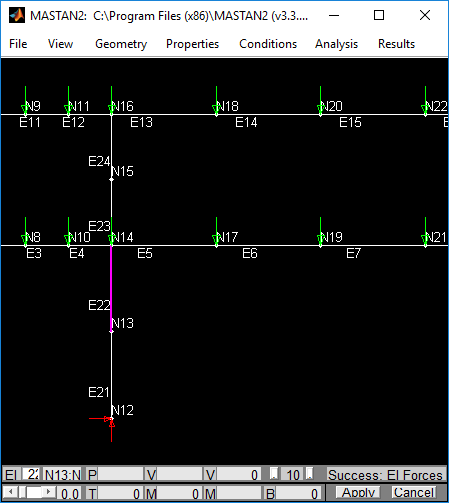Open the Properties menu
Screen dimensions: 449x503
[x=192, y=44]
